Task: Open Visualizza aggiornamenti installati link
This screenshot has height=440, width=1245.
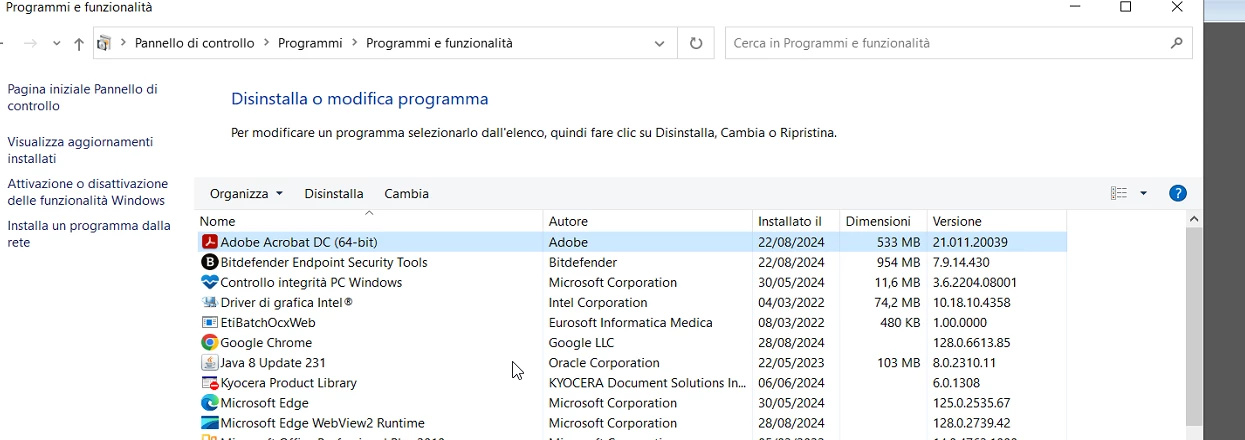Action: pyautogui.click(x=80, y=150)
